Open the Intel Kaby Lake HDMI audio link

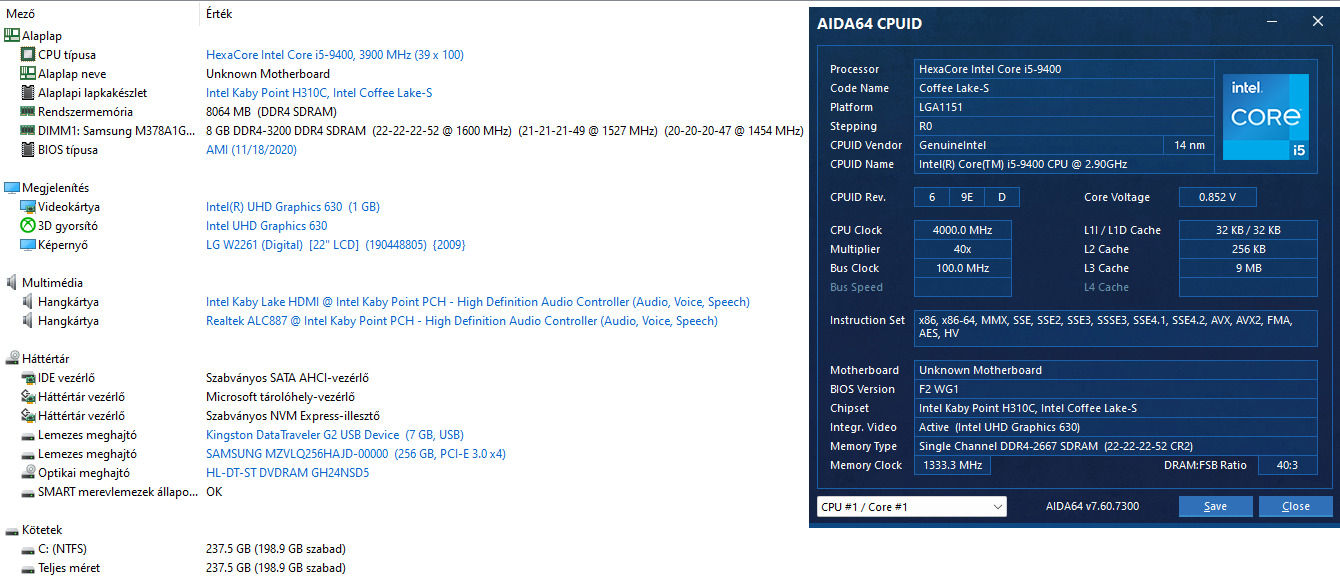[x=478, y=302]
